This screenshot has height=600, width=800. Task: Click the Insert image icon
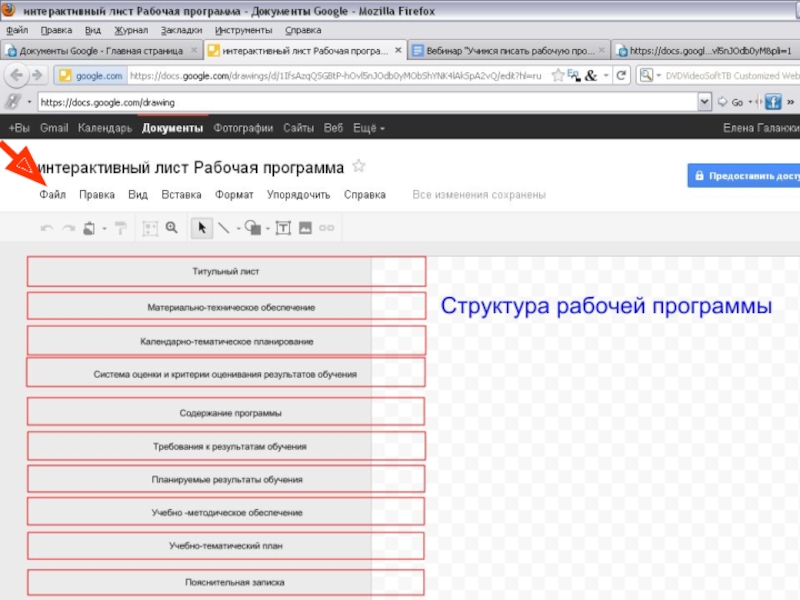pyautogui.click(x=305, y=228)
